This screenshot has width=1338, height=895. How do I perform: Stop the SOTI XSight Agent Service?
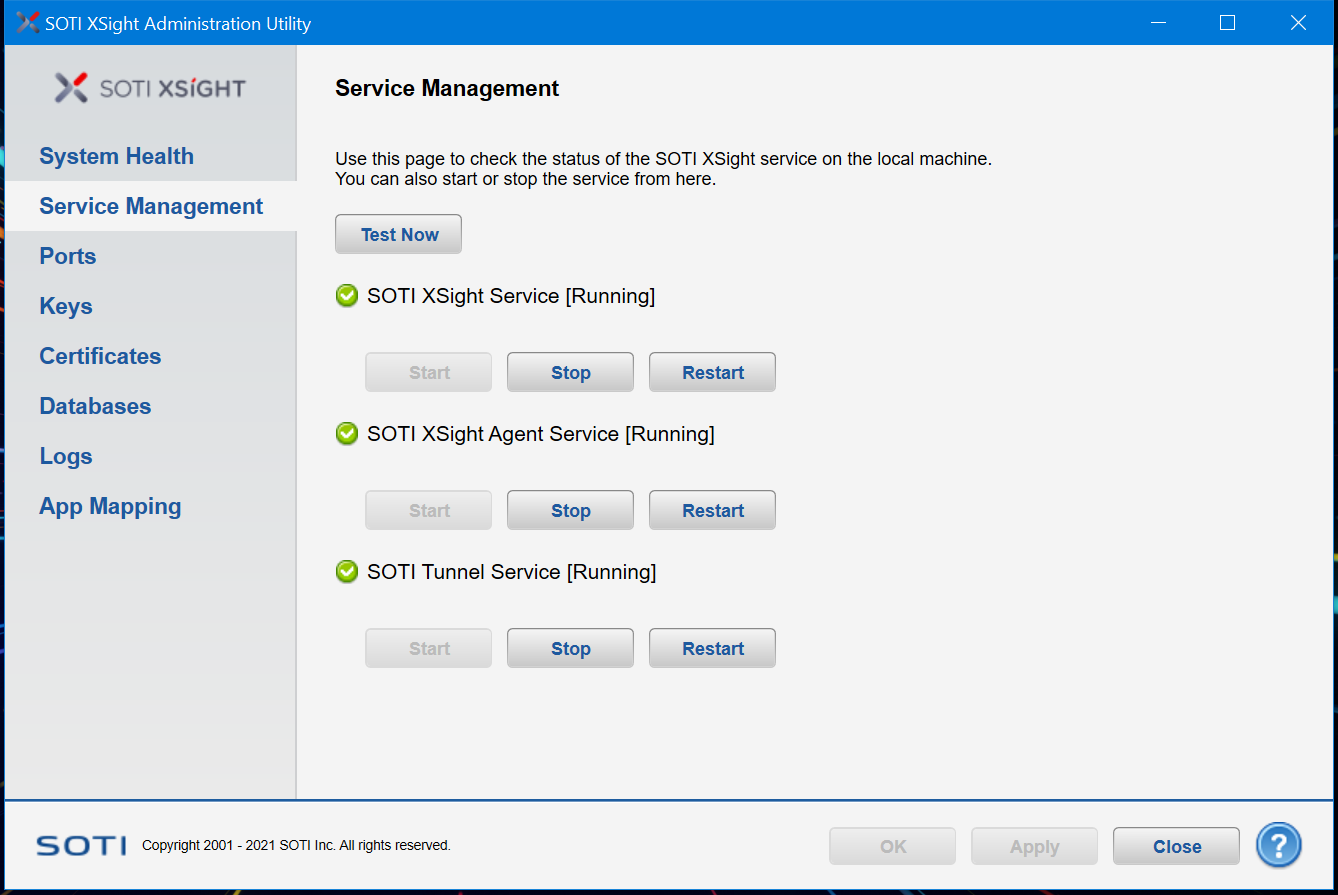570,510
